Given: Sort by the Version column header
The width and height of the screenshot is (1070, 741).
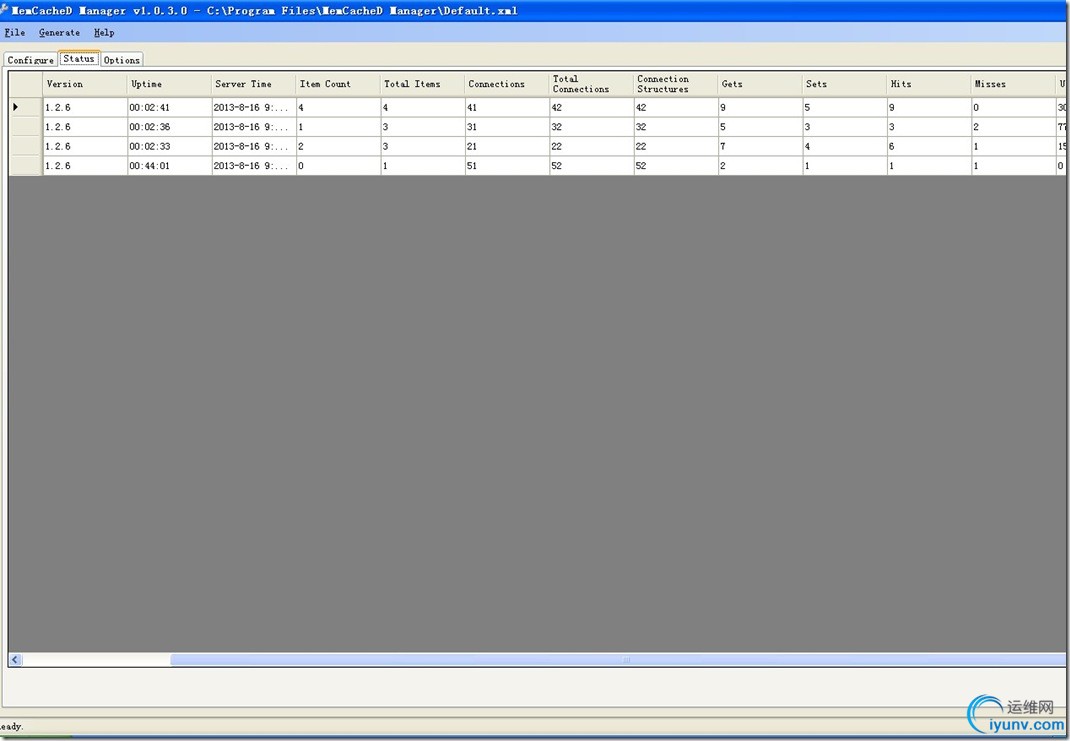Looking at the screenshot, I should 85,84.
